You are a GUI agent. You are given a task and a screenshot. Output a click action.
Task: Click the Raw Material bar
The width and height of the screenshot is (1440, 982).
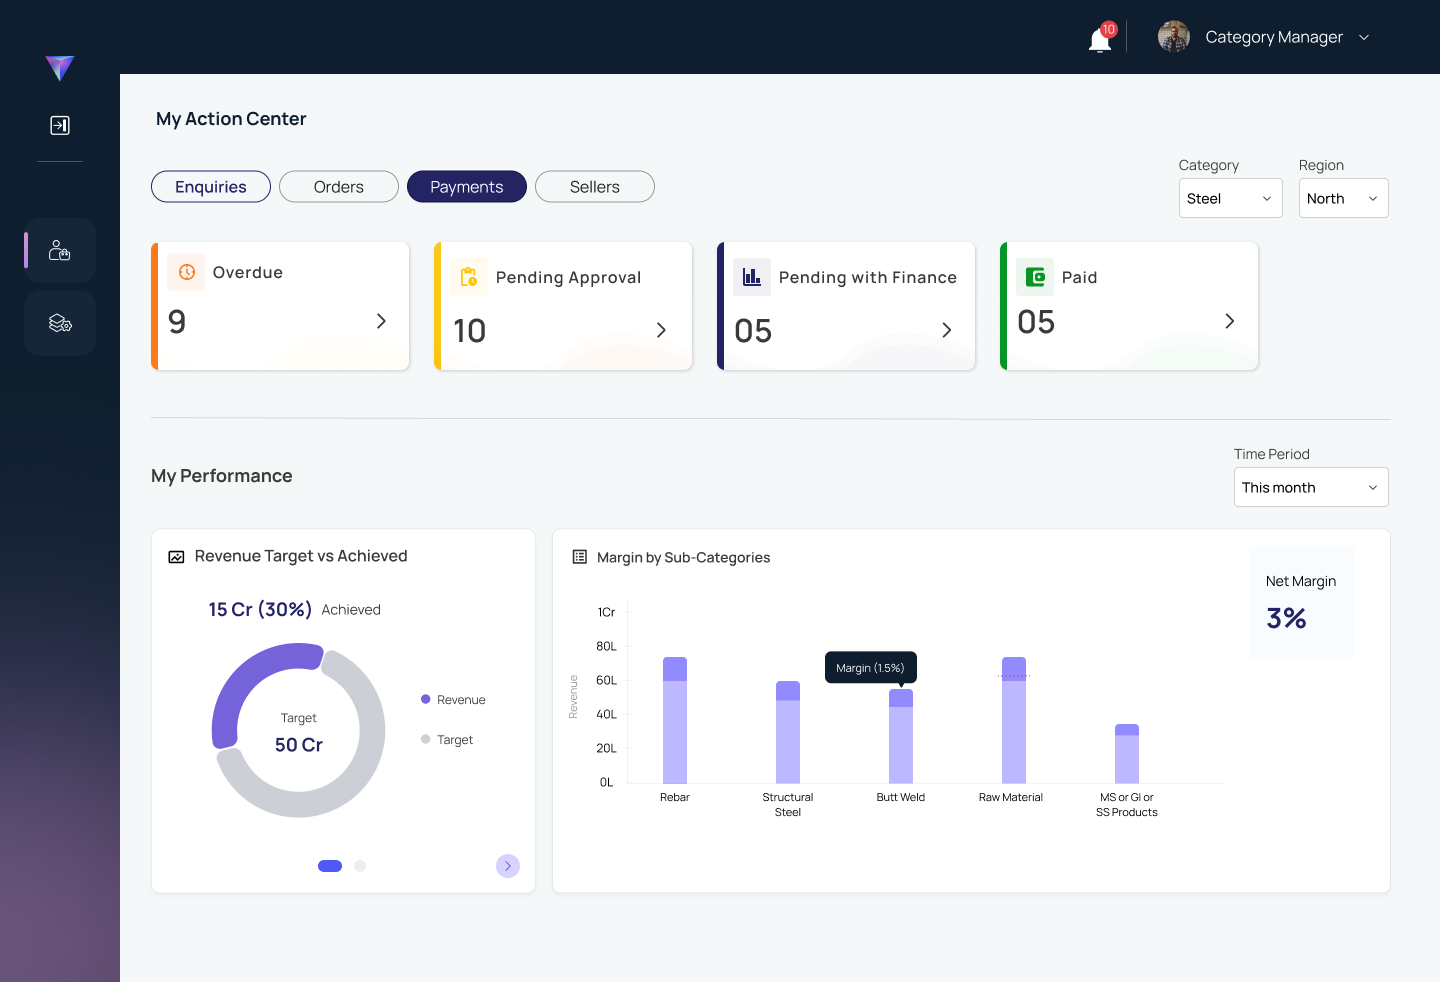coord(1014,720)
